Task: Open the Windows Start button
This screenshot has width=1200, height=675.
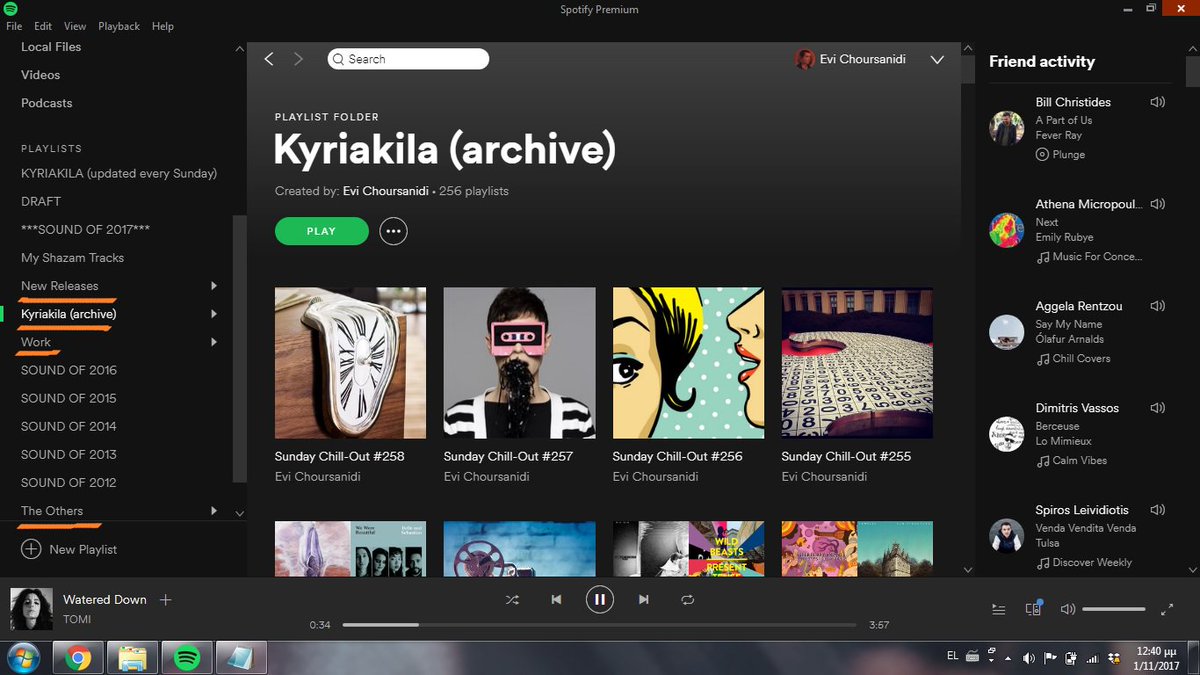Action: point(21,658)
